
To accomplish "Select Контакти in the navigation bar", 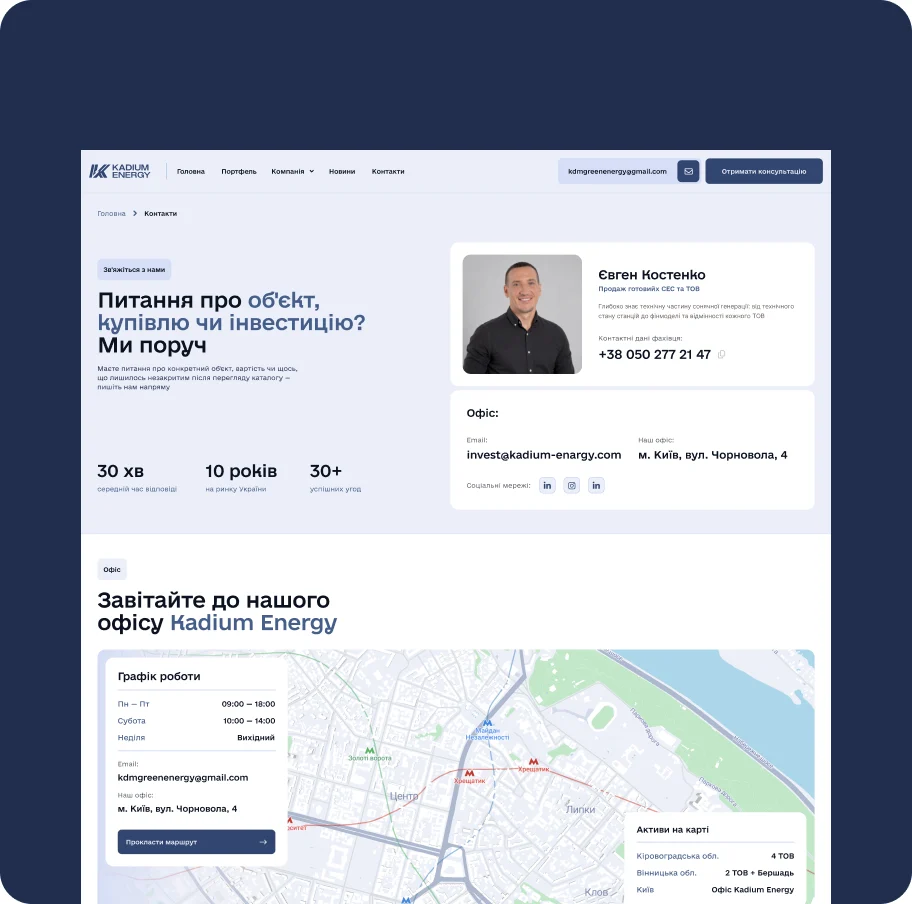I will [x=388, y=172].
